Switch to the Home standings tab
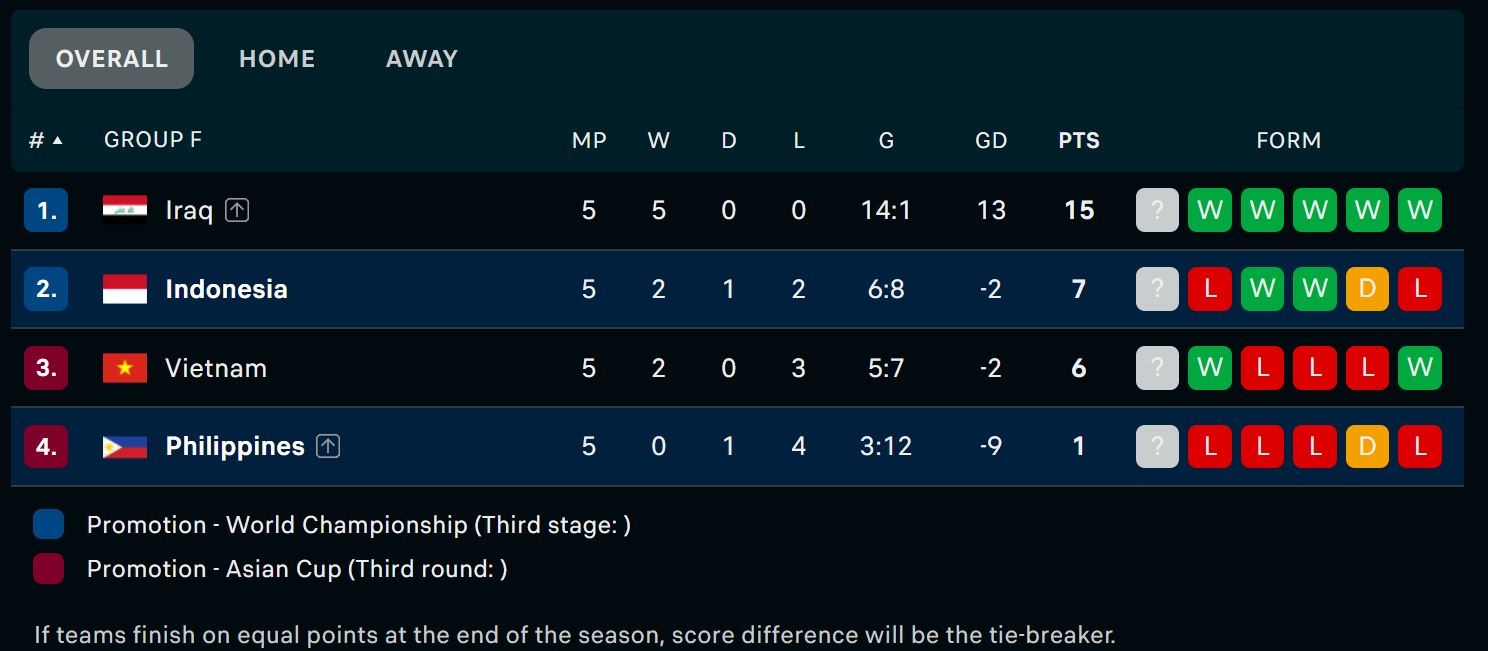 point(277,59)
